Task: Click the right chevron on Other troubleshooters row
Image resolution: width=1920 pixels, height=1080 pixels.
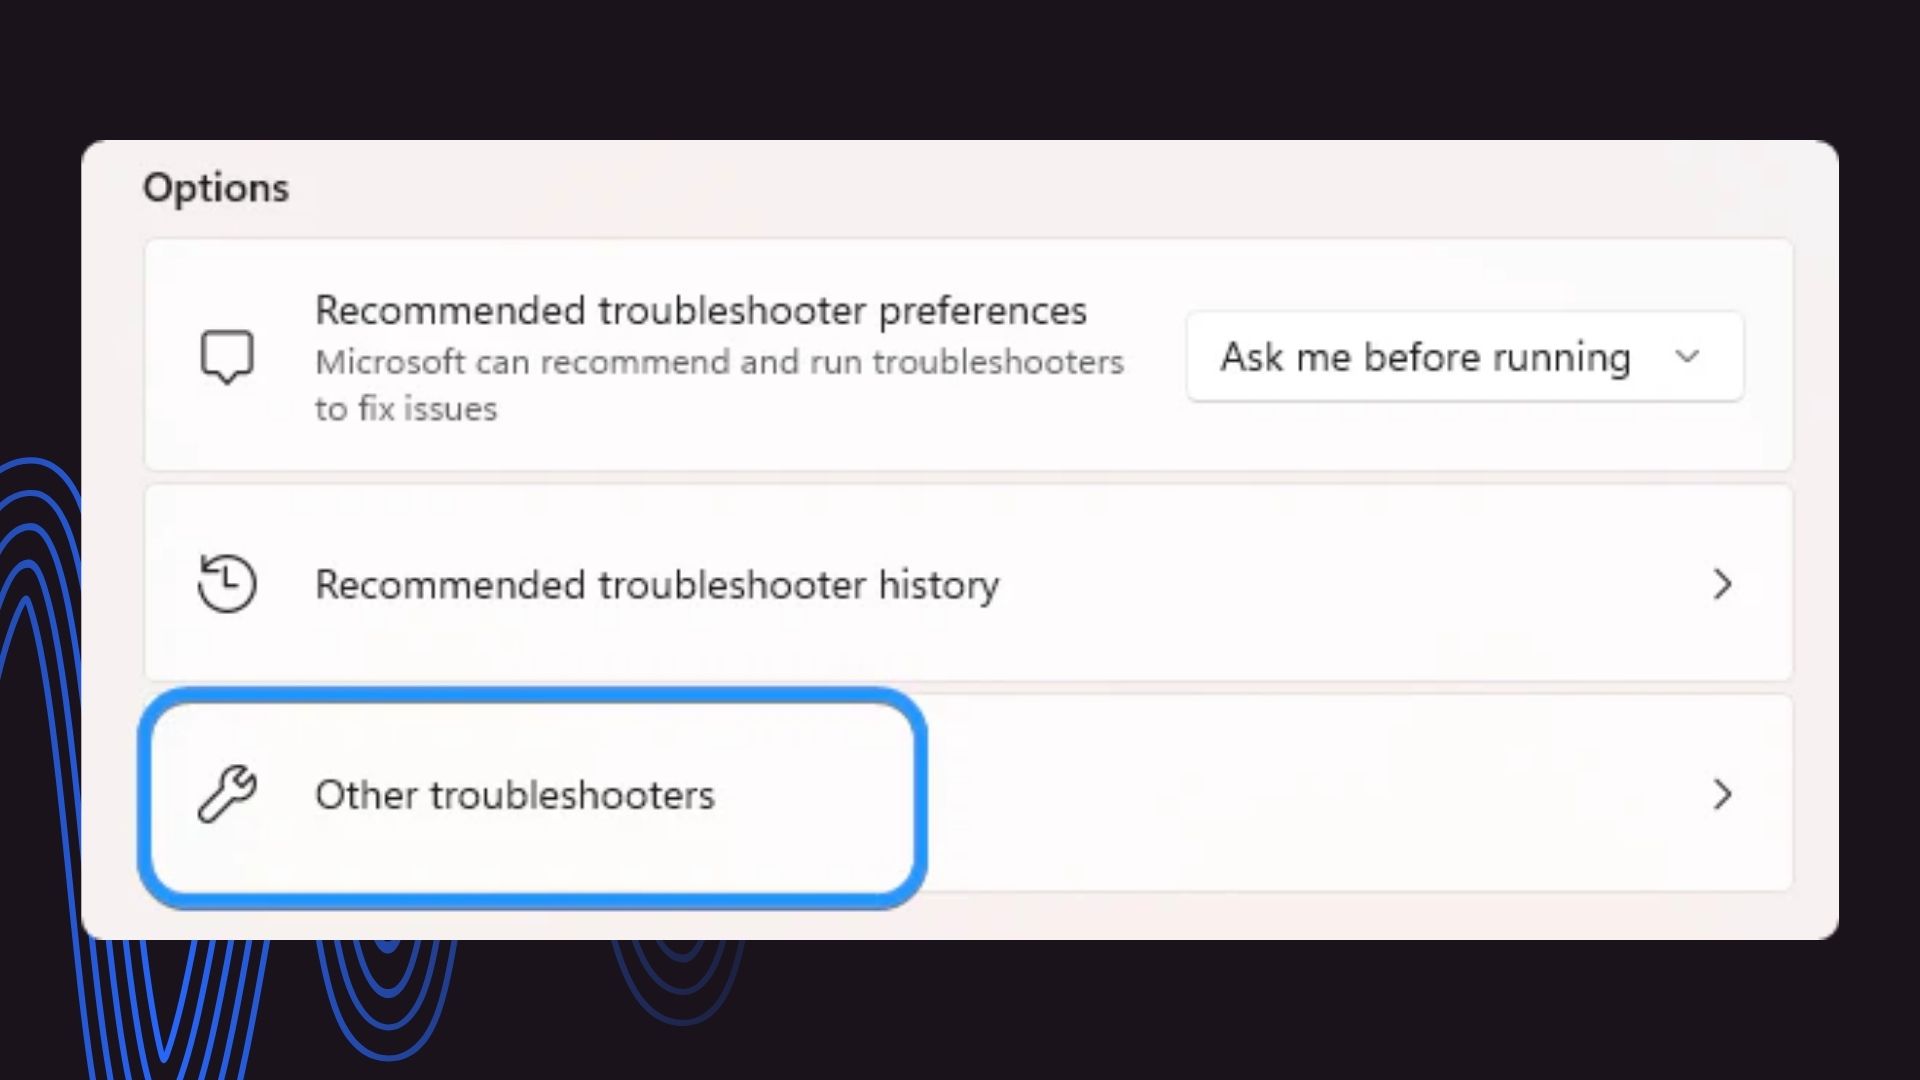Action: [x=1722, y=794]
